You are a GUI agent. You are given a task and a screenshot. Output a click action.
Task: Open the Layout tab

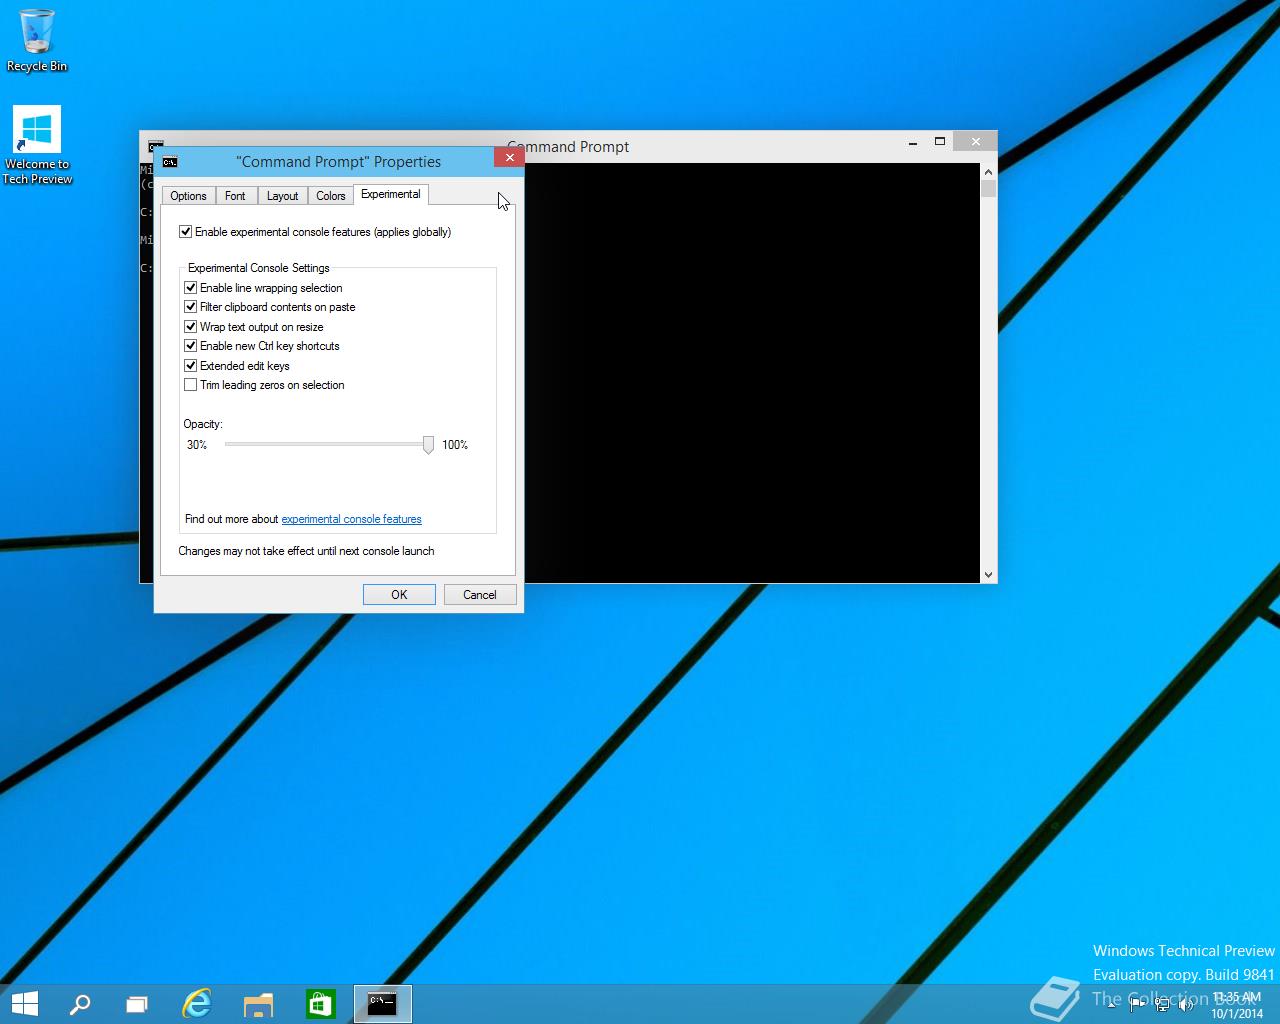pyautogui.click(x=282, y=196)
